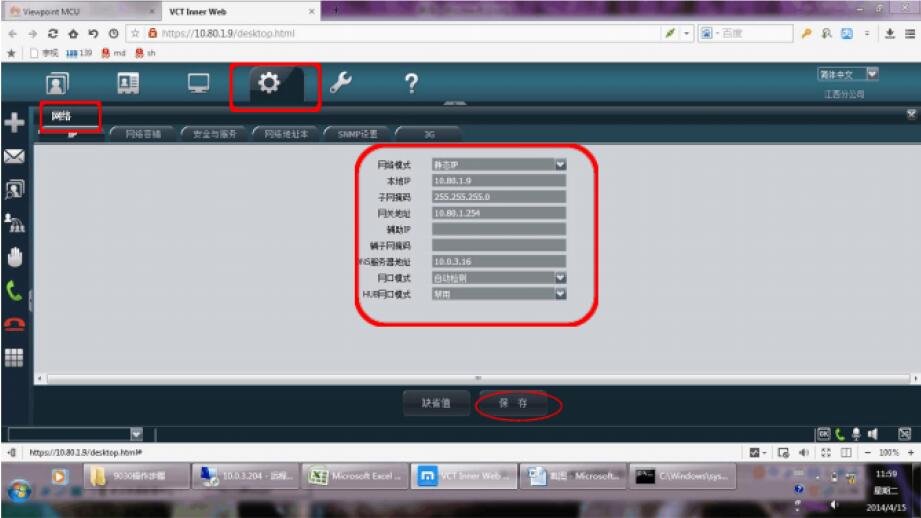Click the green call phone icon

(15, 290)
